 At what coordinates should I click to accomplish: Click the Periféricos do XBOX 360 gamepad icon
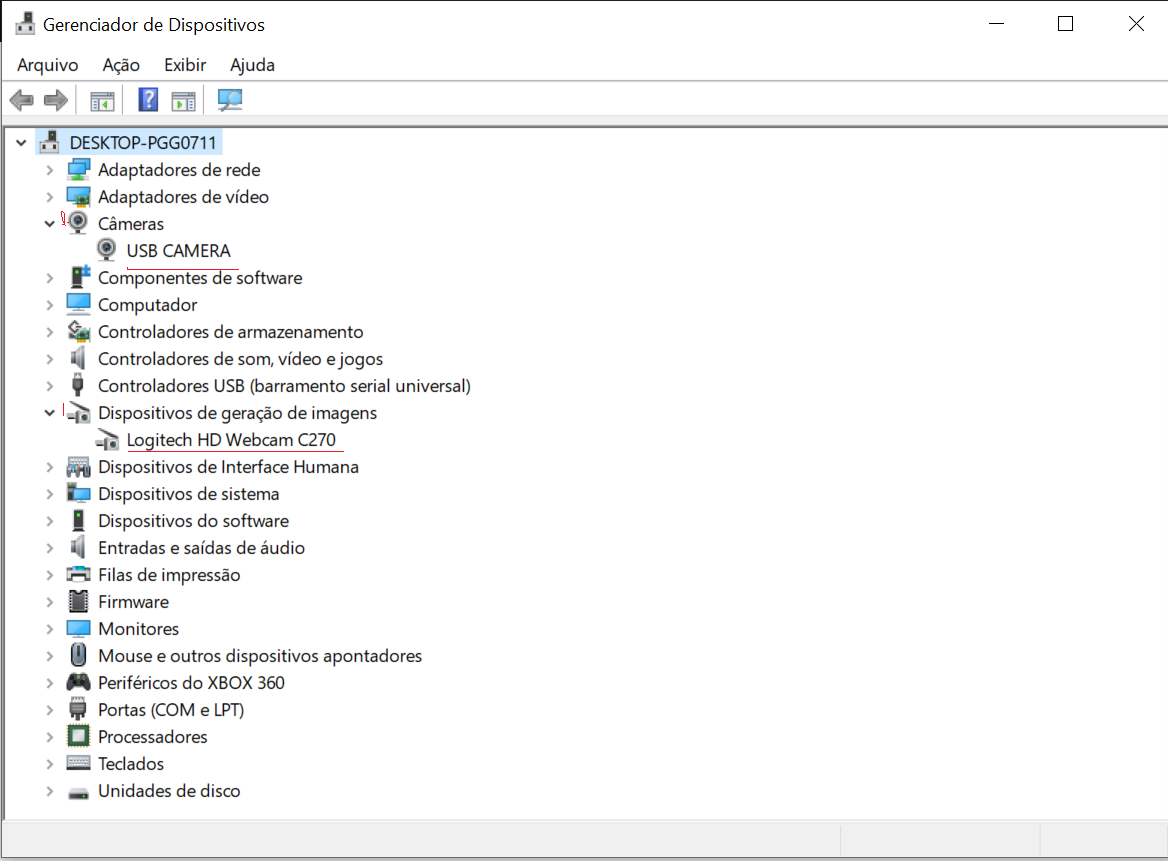point(78,682)
